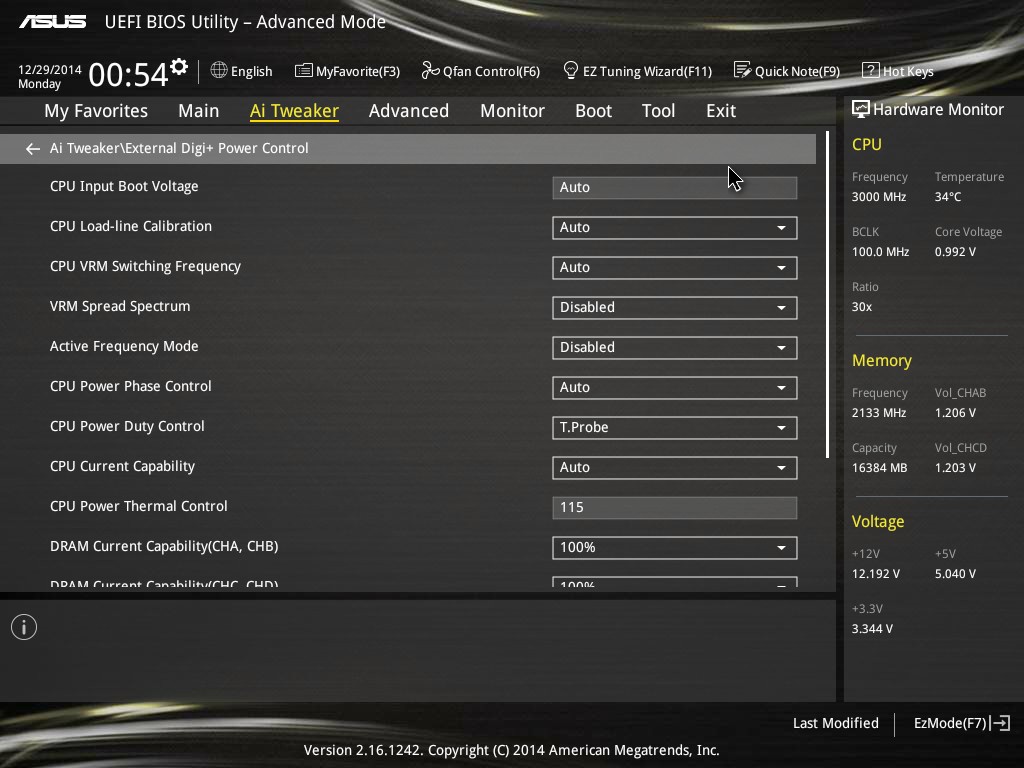
Task: Toggle VRM Spread Spectrum Disabled setting
Action: [x=675, y=308]
